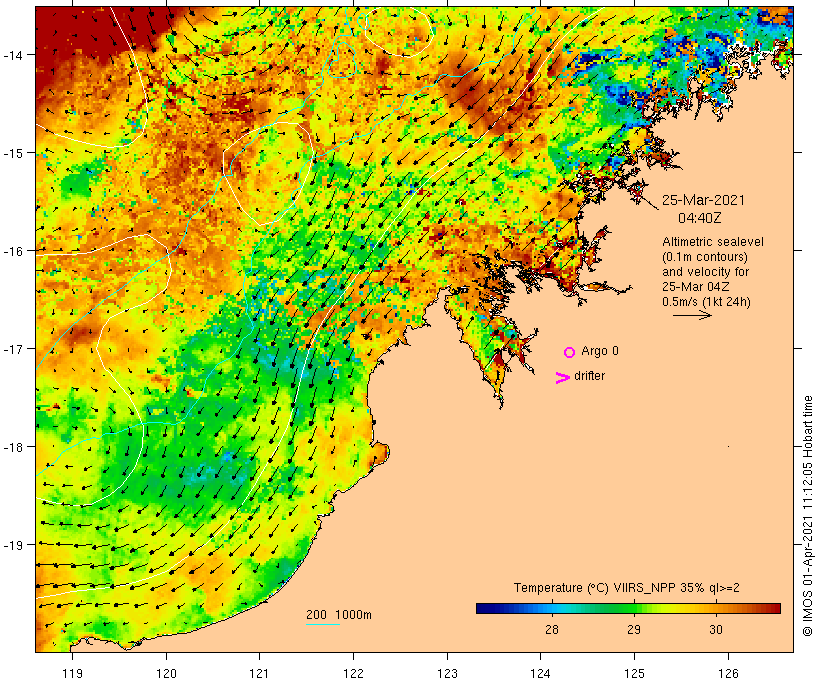
Task: Click the '125' longitude axis label
Action: (x=634, y=673)
